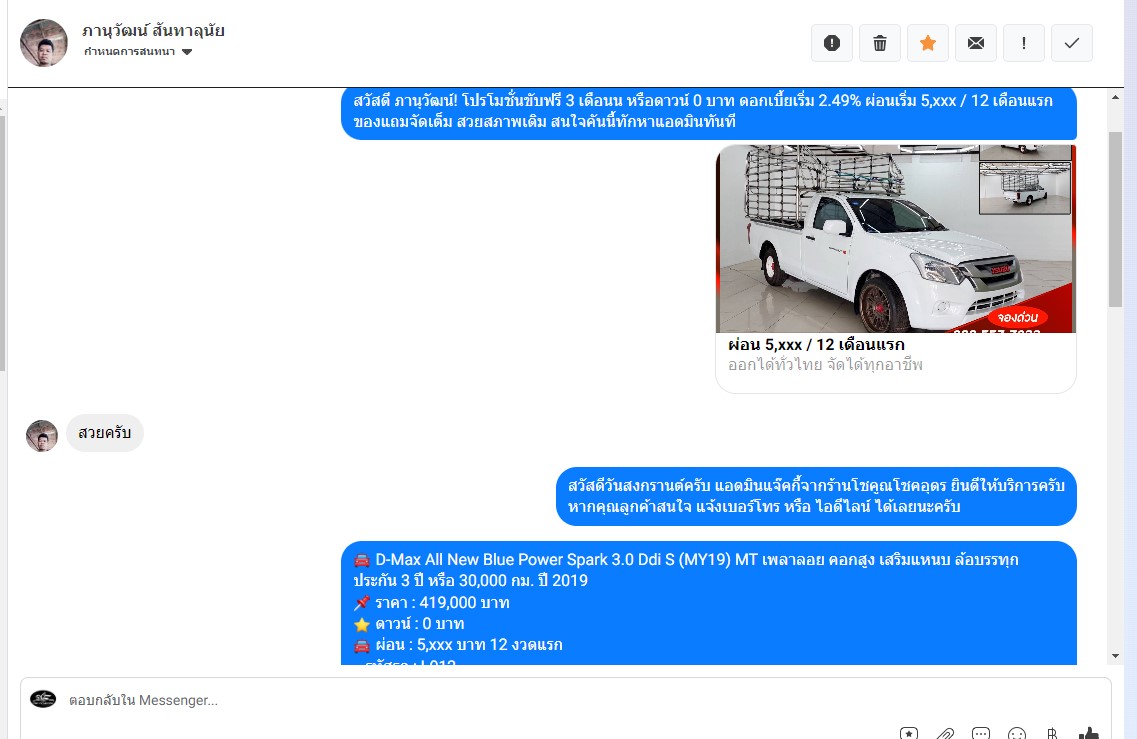This screenshot has height=739, width=1137.
Task: Mark conversation done with checkmark button
Action: coord(1072,43)
